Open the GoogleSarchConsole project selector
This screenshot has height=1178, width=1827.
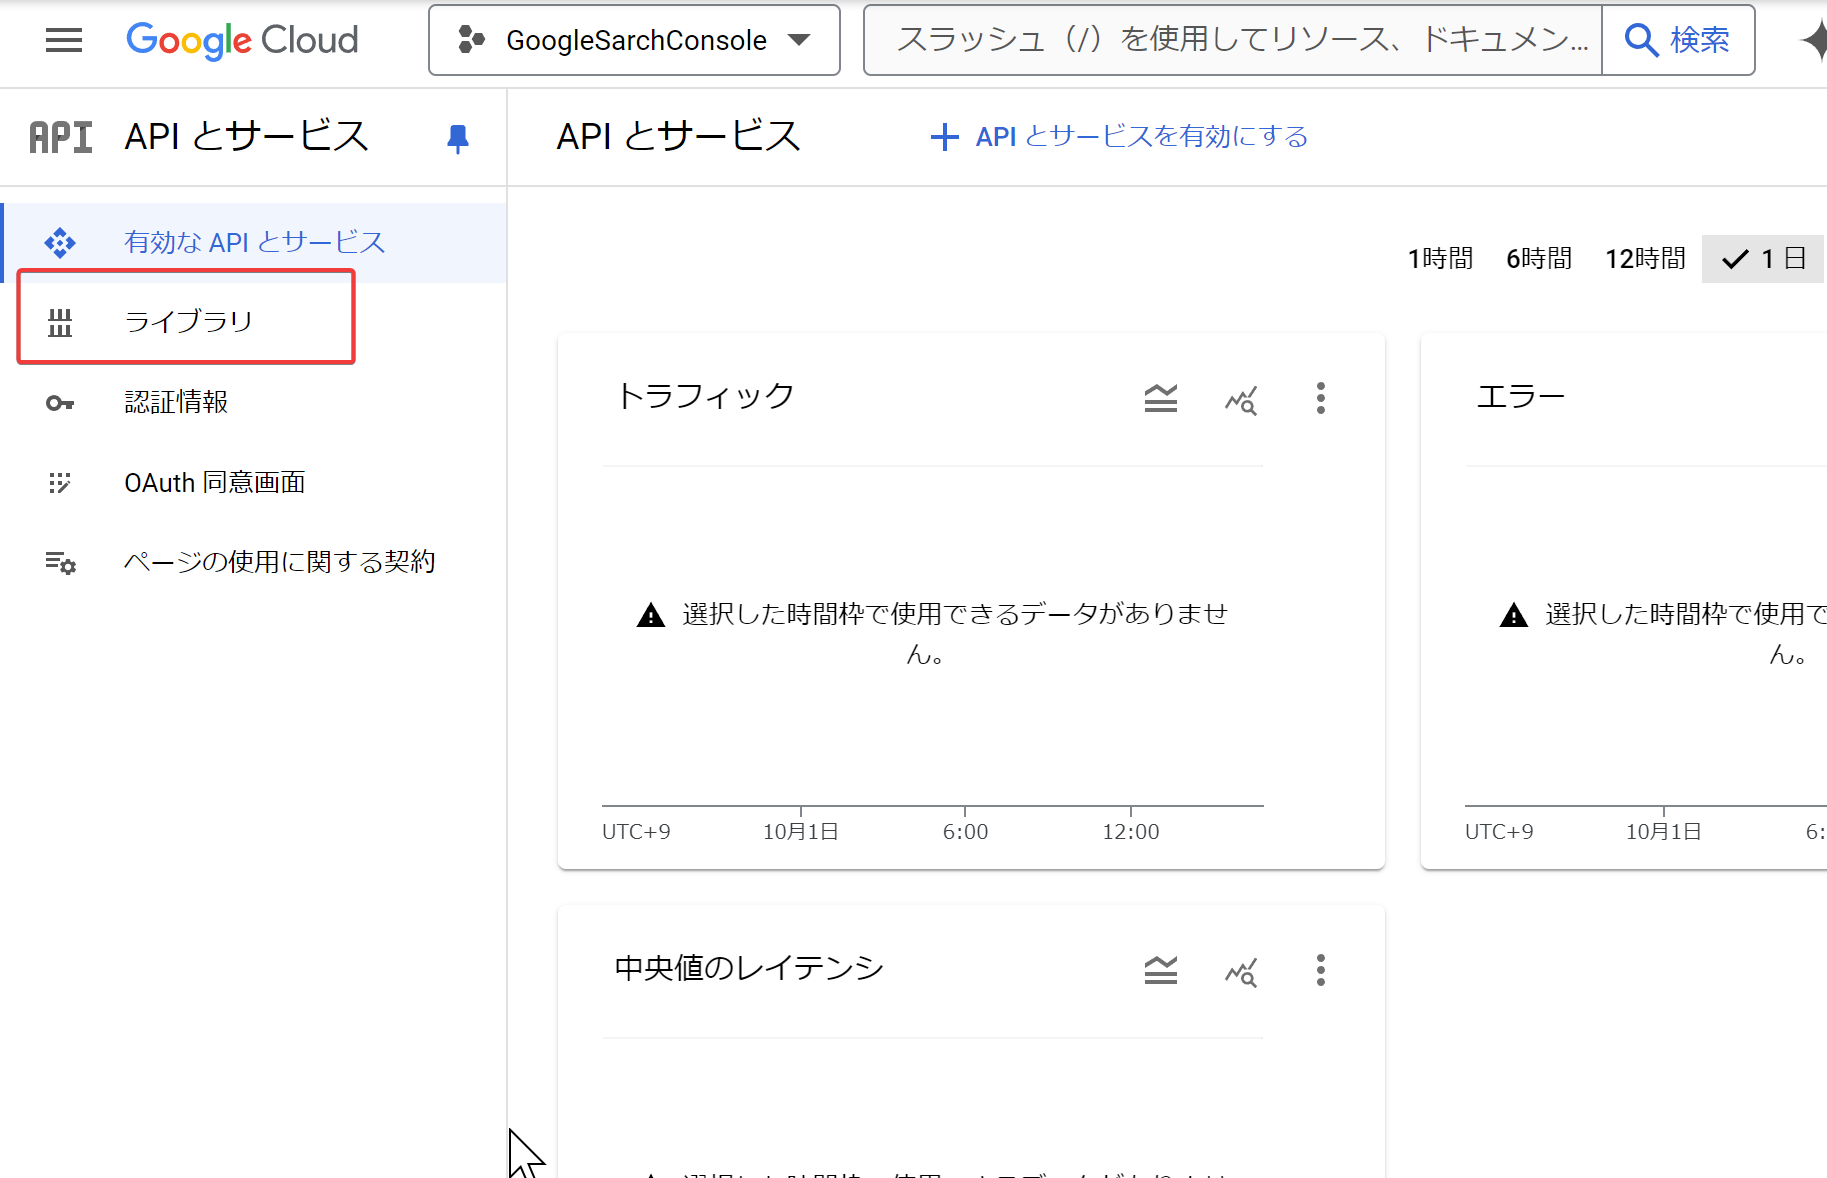(x=634, y=40)
